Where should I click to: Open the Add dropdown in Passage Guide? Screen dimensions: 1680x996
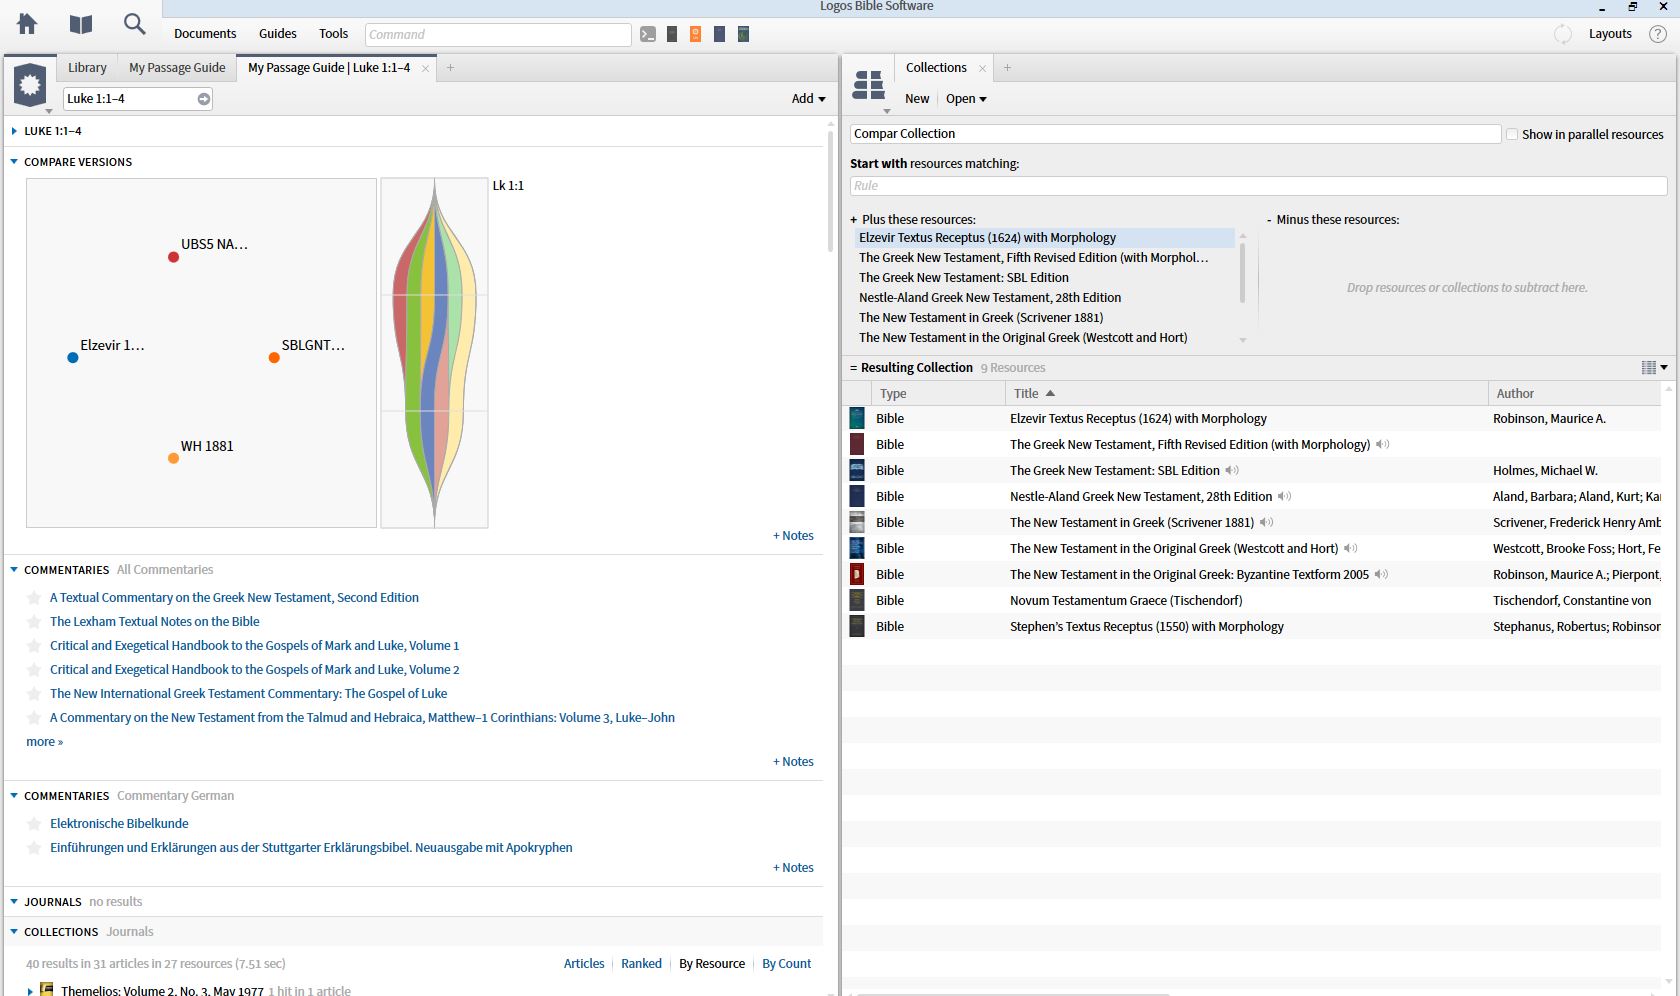(808, 99)
